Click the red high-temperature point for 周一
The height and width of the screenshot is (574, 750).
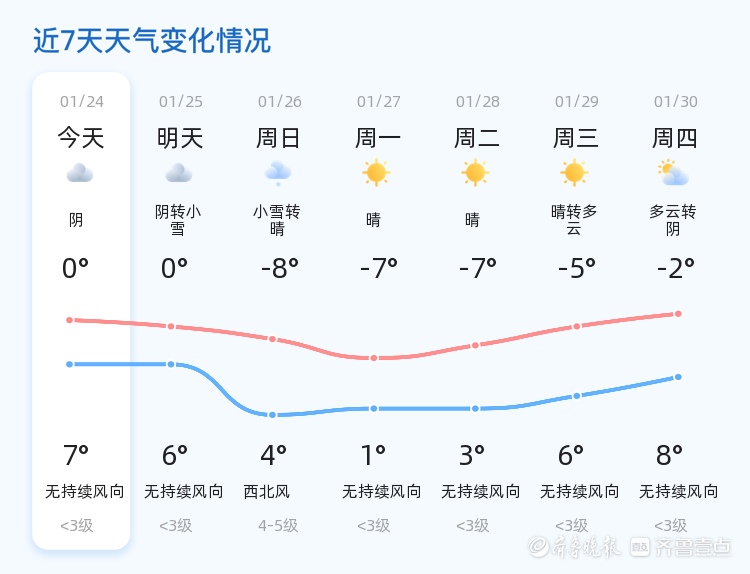[x=374, y=358]
